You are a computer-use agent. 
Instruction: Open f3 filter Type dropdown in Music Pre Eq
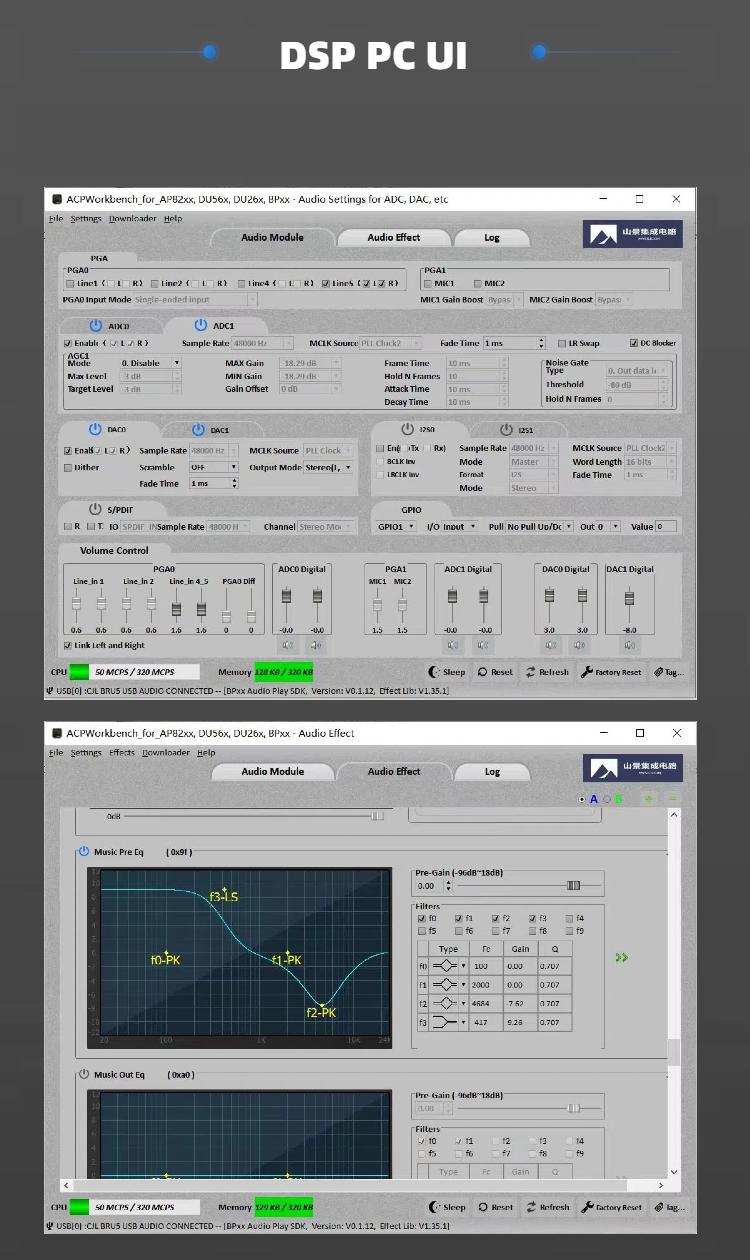[x=463, y=1022]
